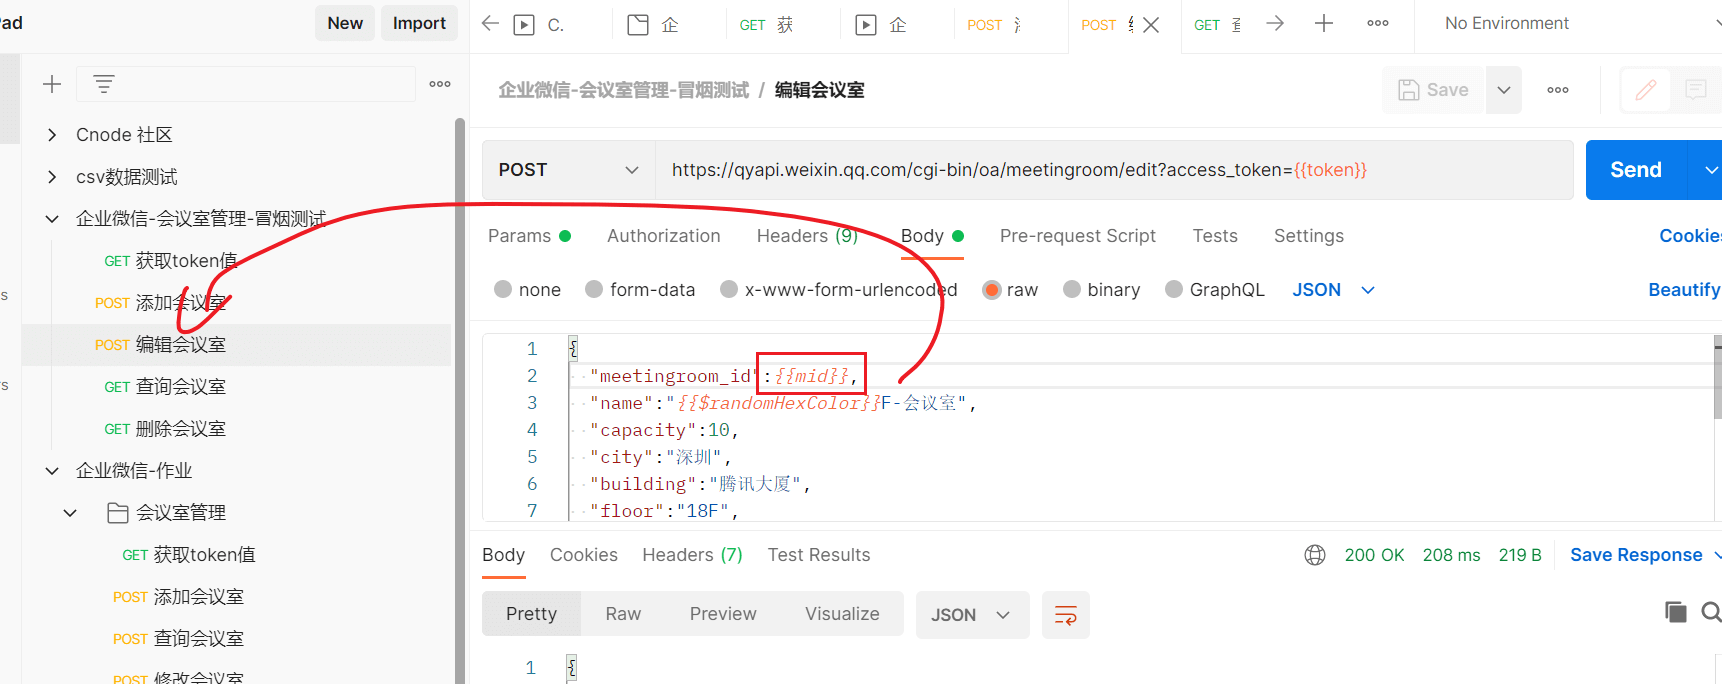
Task: Open the Save options dropdown arrow
Action: [1504, 90]
